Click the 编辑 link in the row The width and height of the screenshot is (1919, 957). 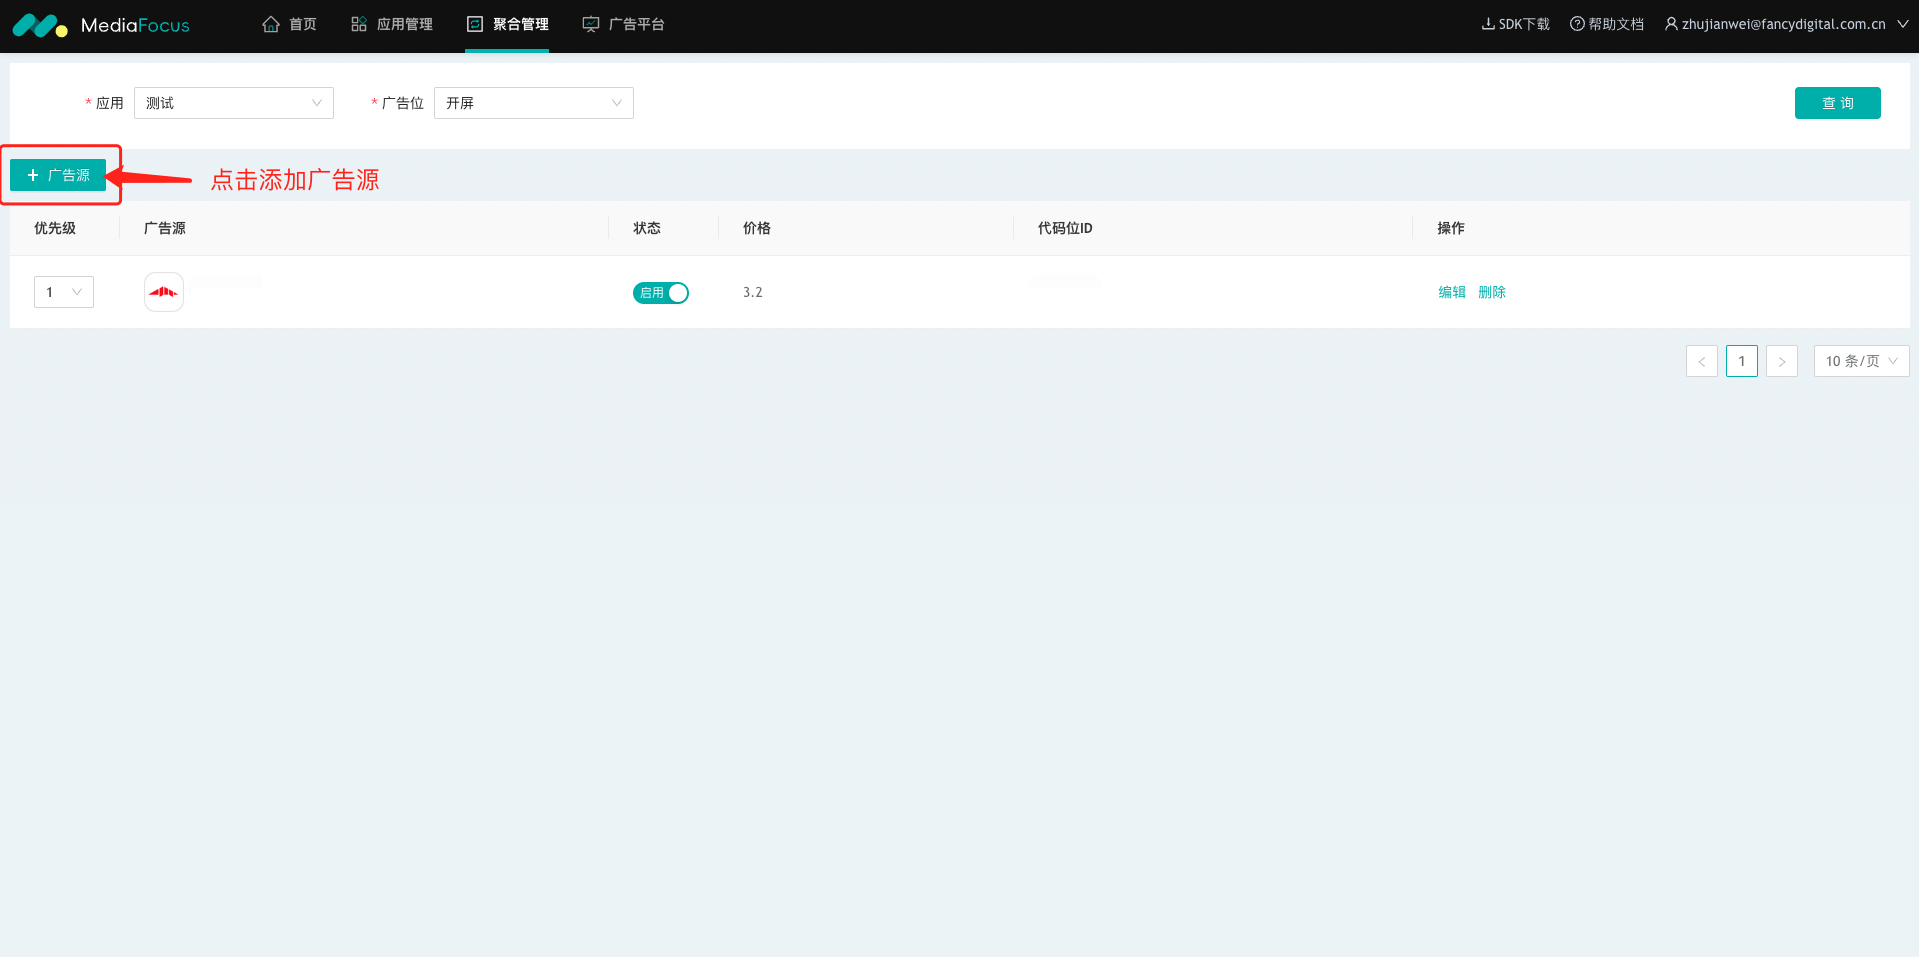[1451, 292]
